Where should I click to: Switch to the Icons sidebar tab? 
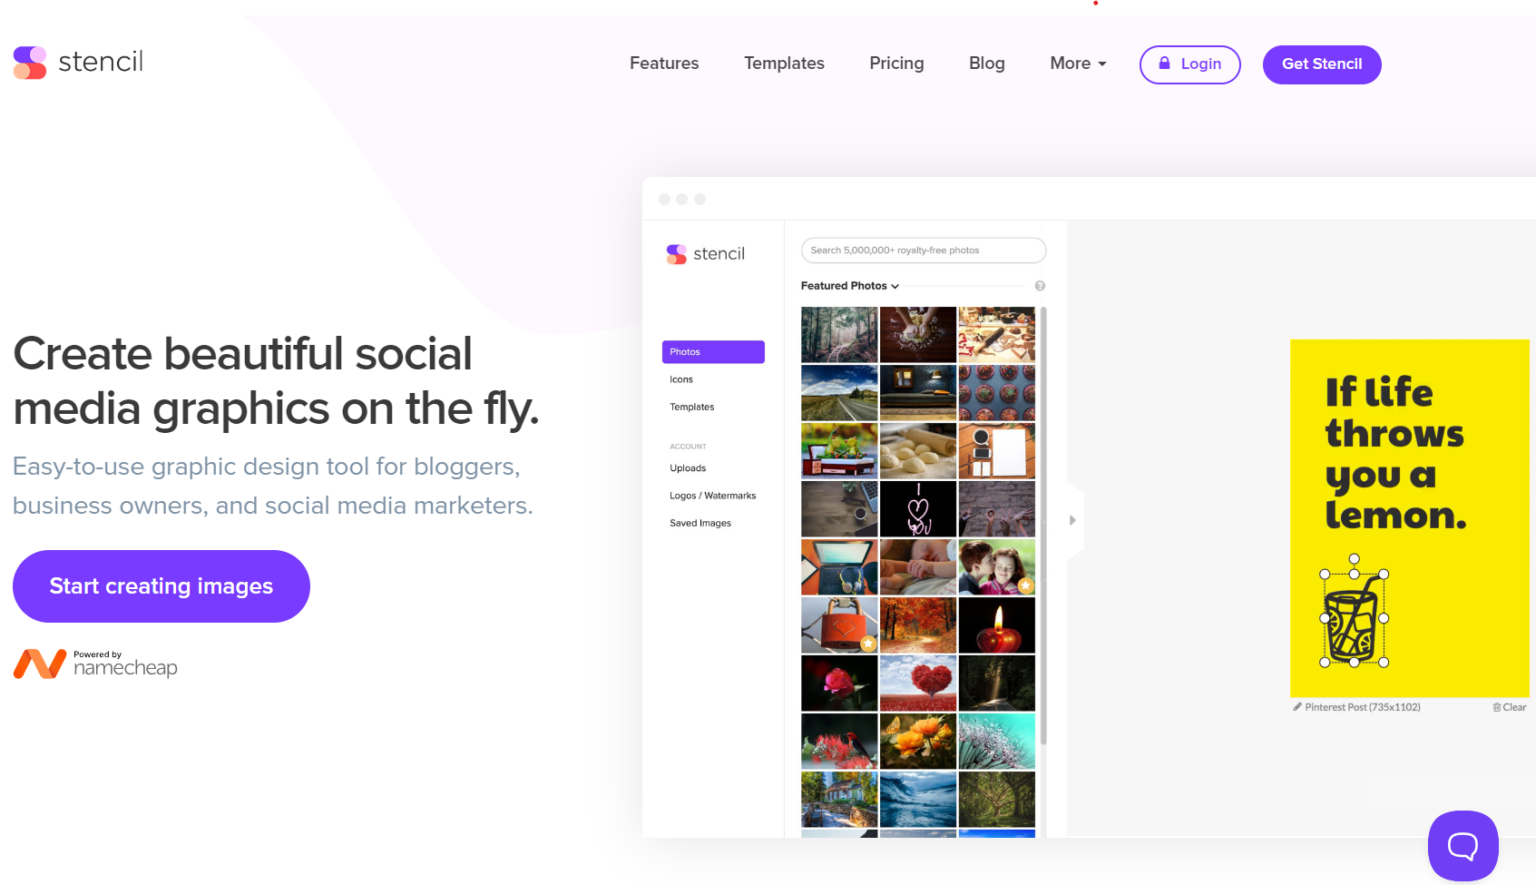[x=681, y=379]
